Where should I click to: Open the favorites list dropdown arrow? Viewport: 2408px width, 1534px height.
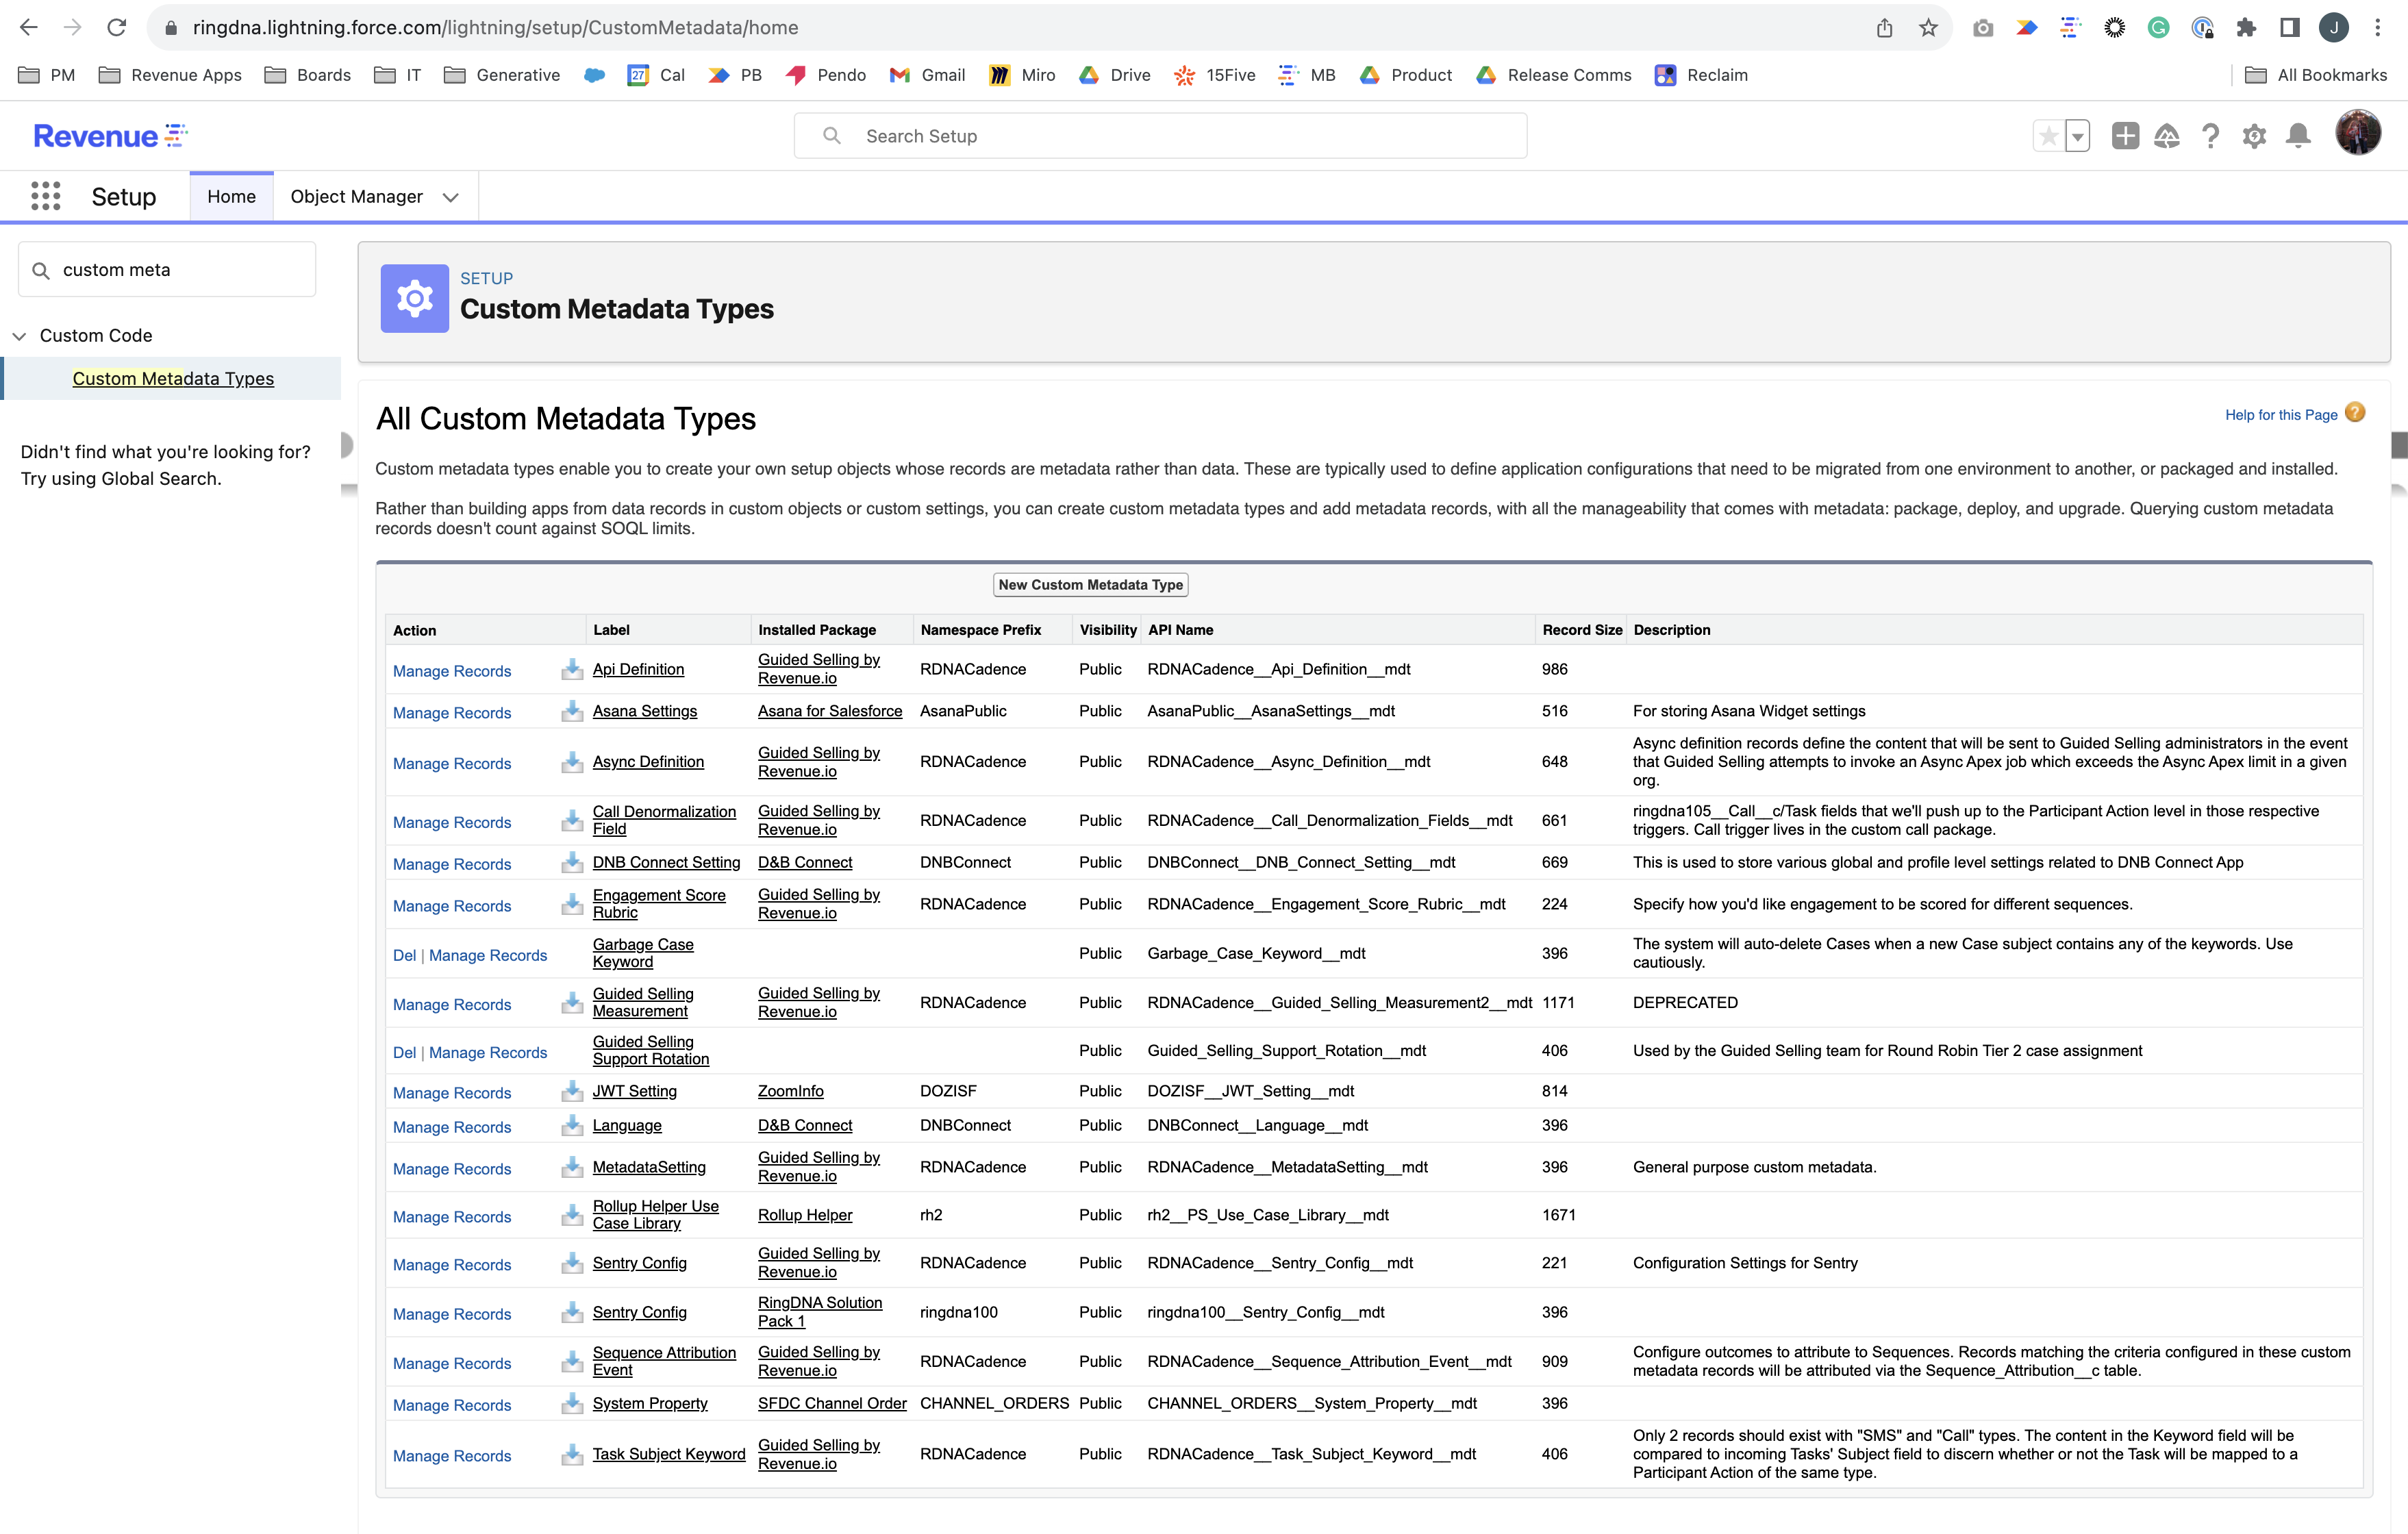tap(2078, 136)
